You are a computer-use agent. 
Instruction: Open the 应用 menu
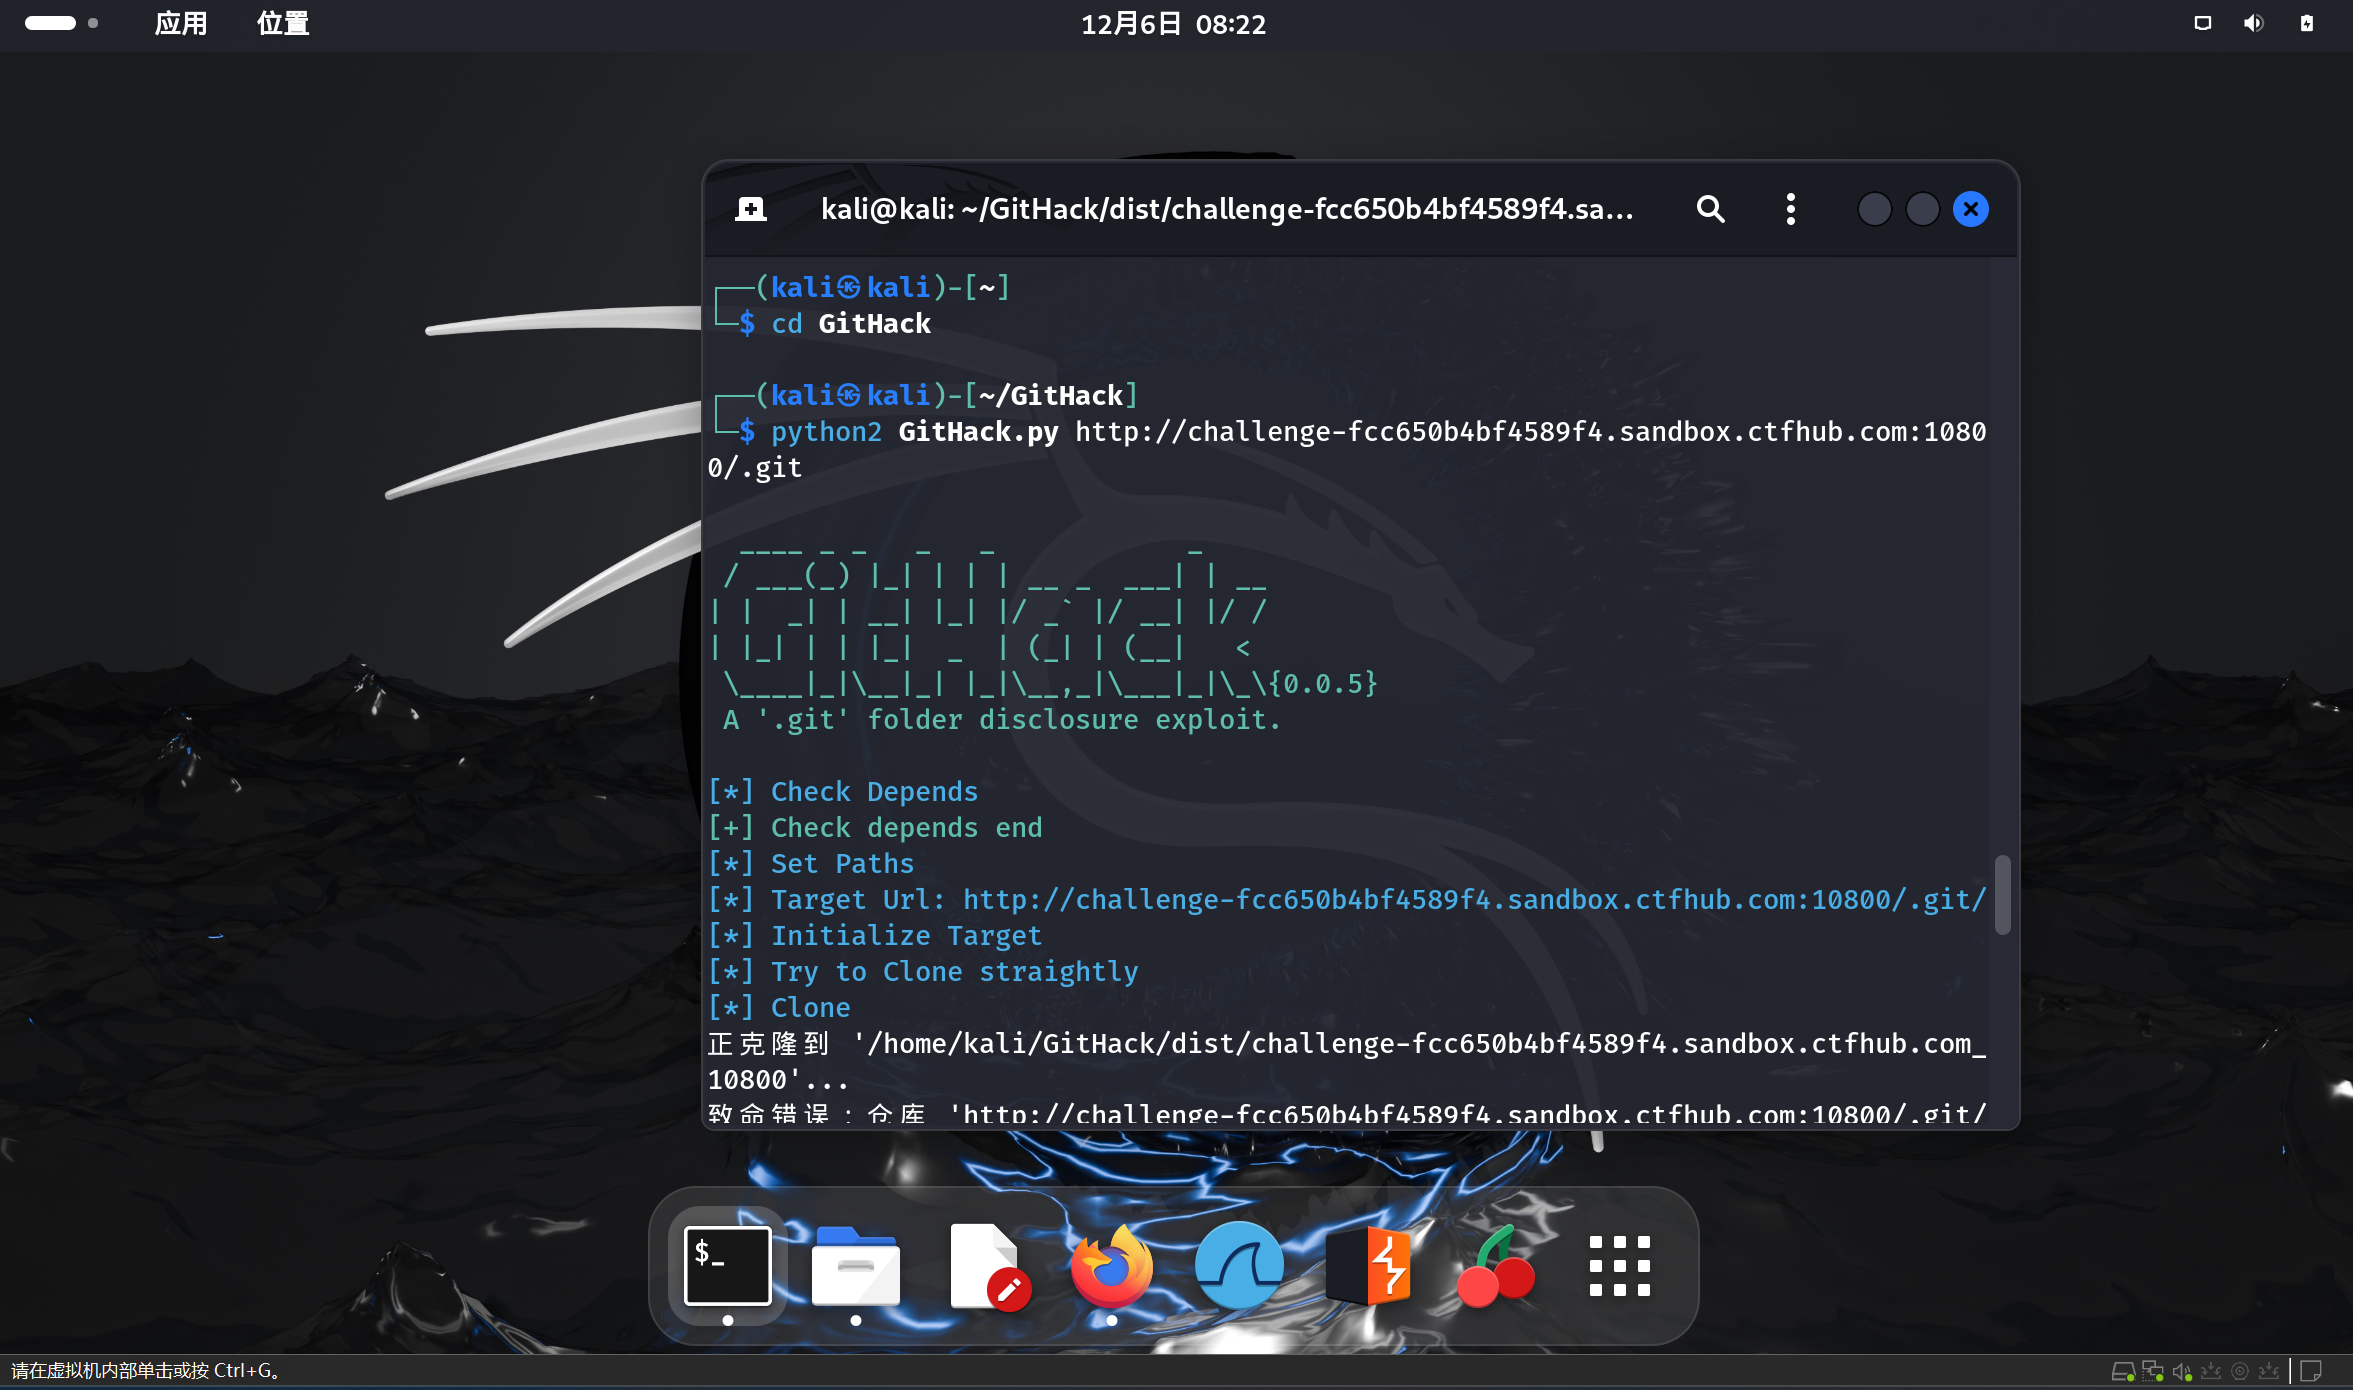[x=181, y=23]
